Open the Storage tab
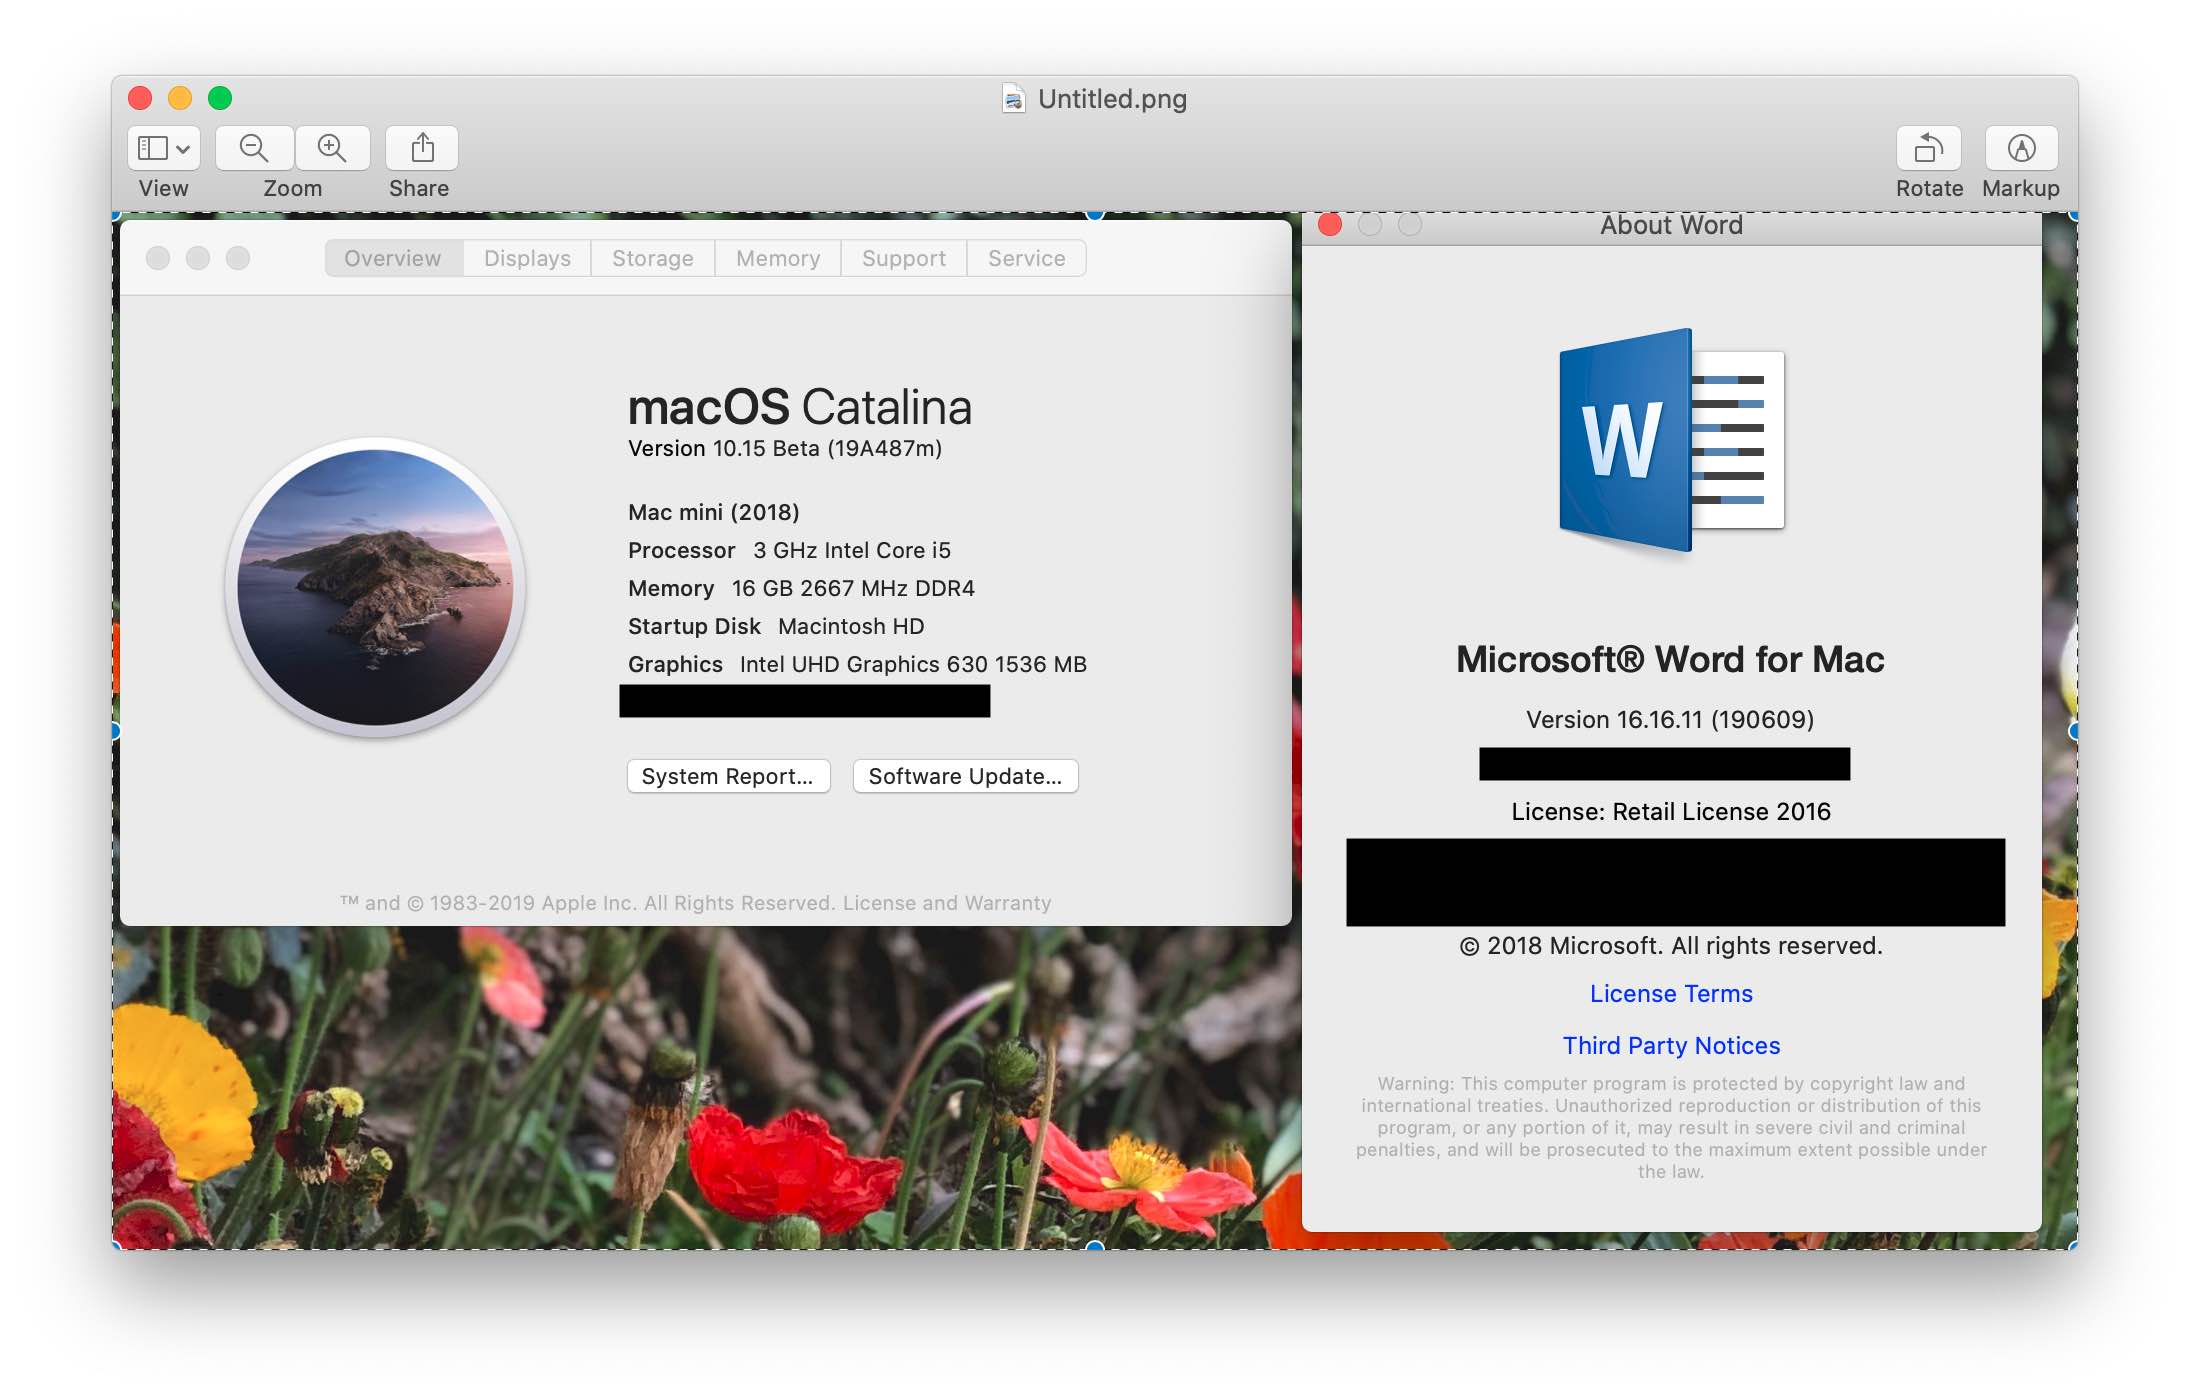This screenshot has height=1398, width=2190. pyautogui.click(x=653, y=258)
